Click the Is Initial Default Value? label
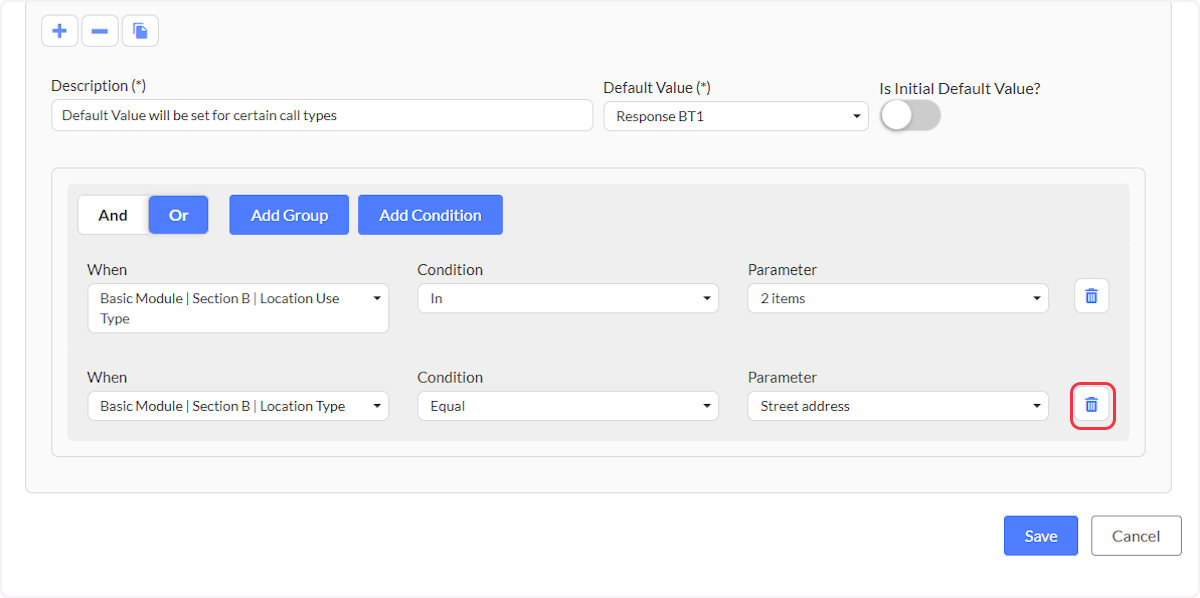Screen dimensions: 1200x598 (960, 88)
